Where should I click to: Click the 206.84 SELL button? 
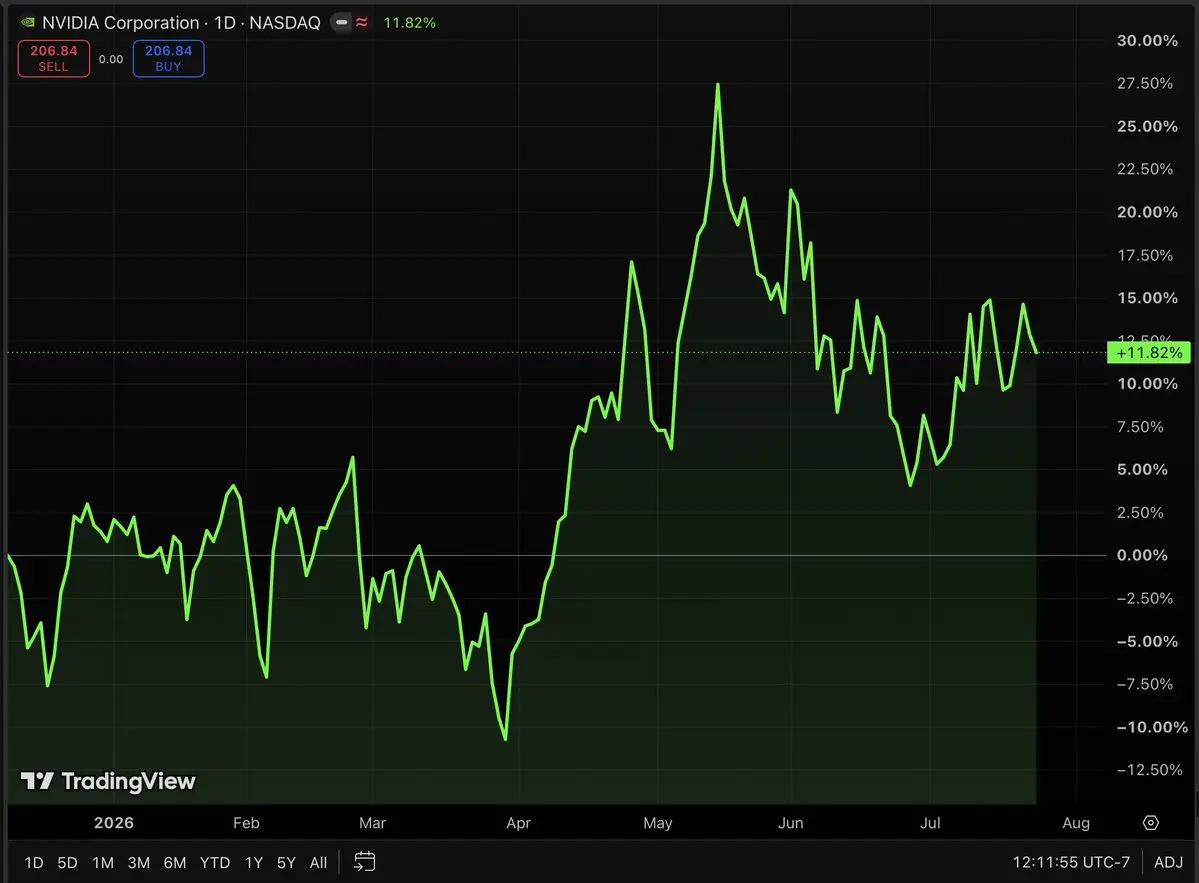[x=54, y=58]
